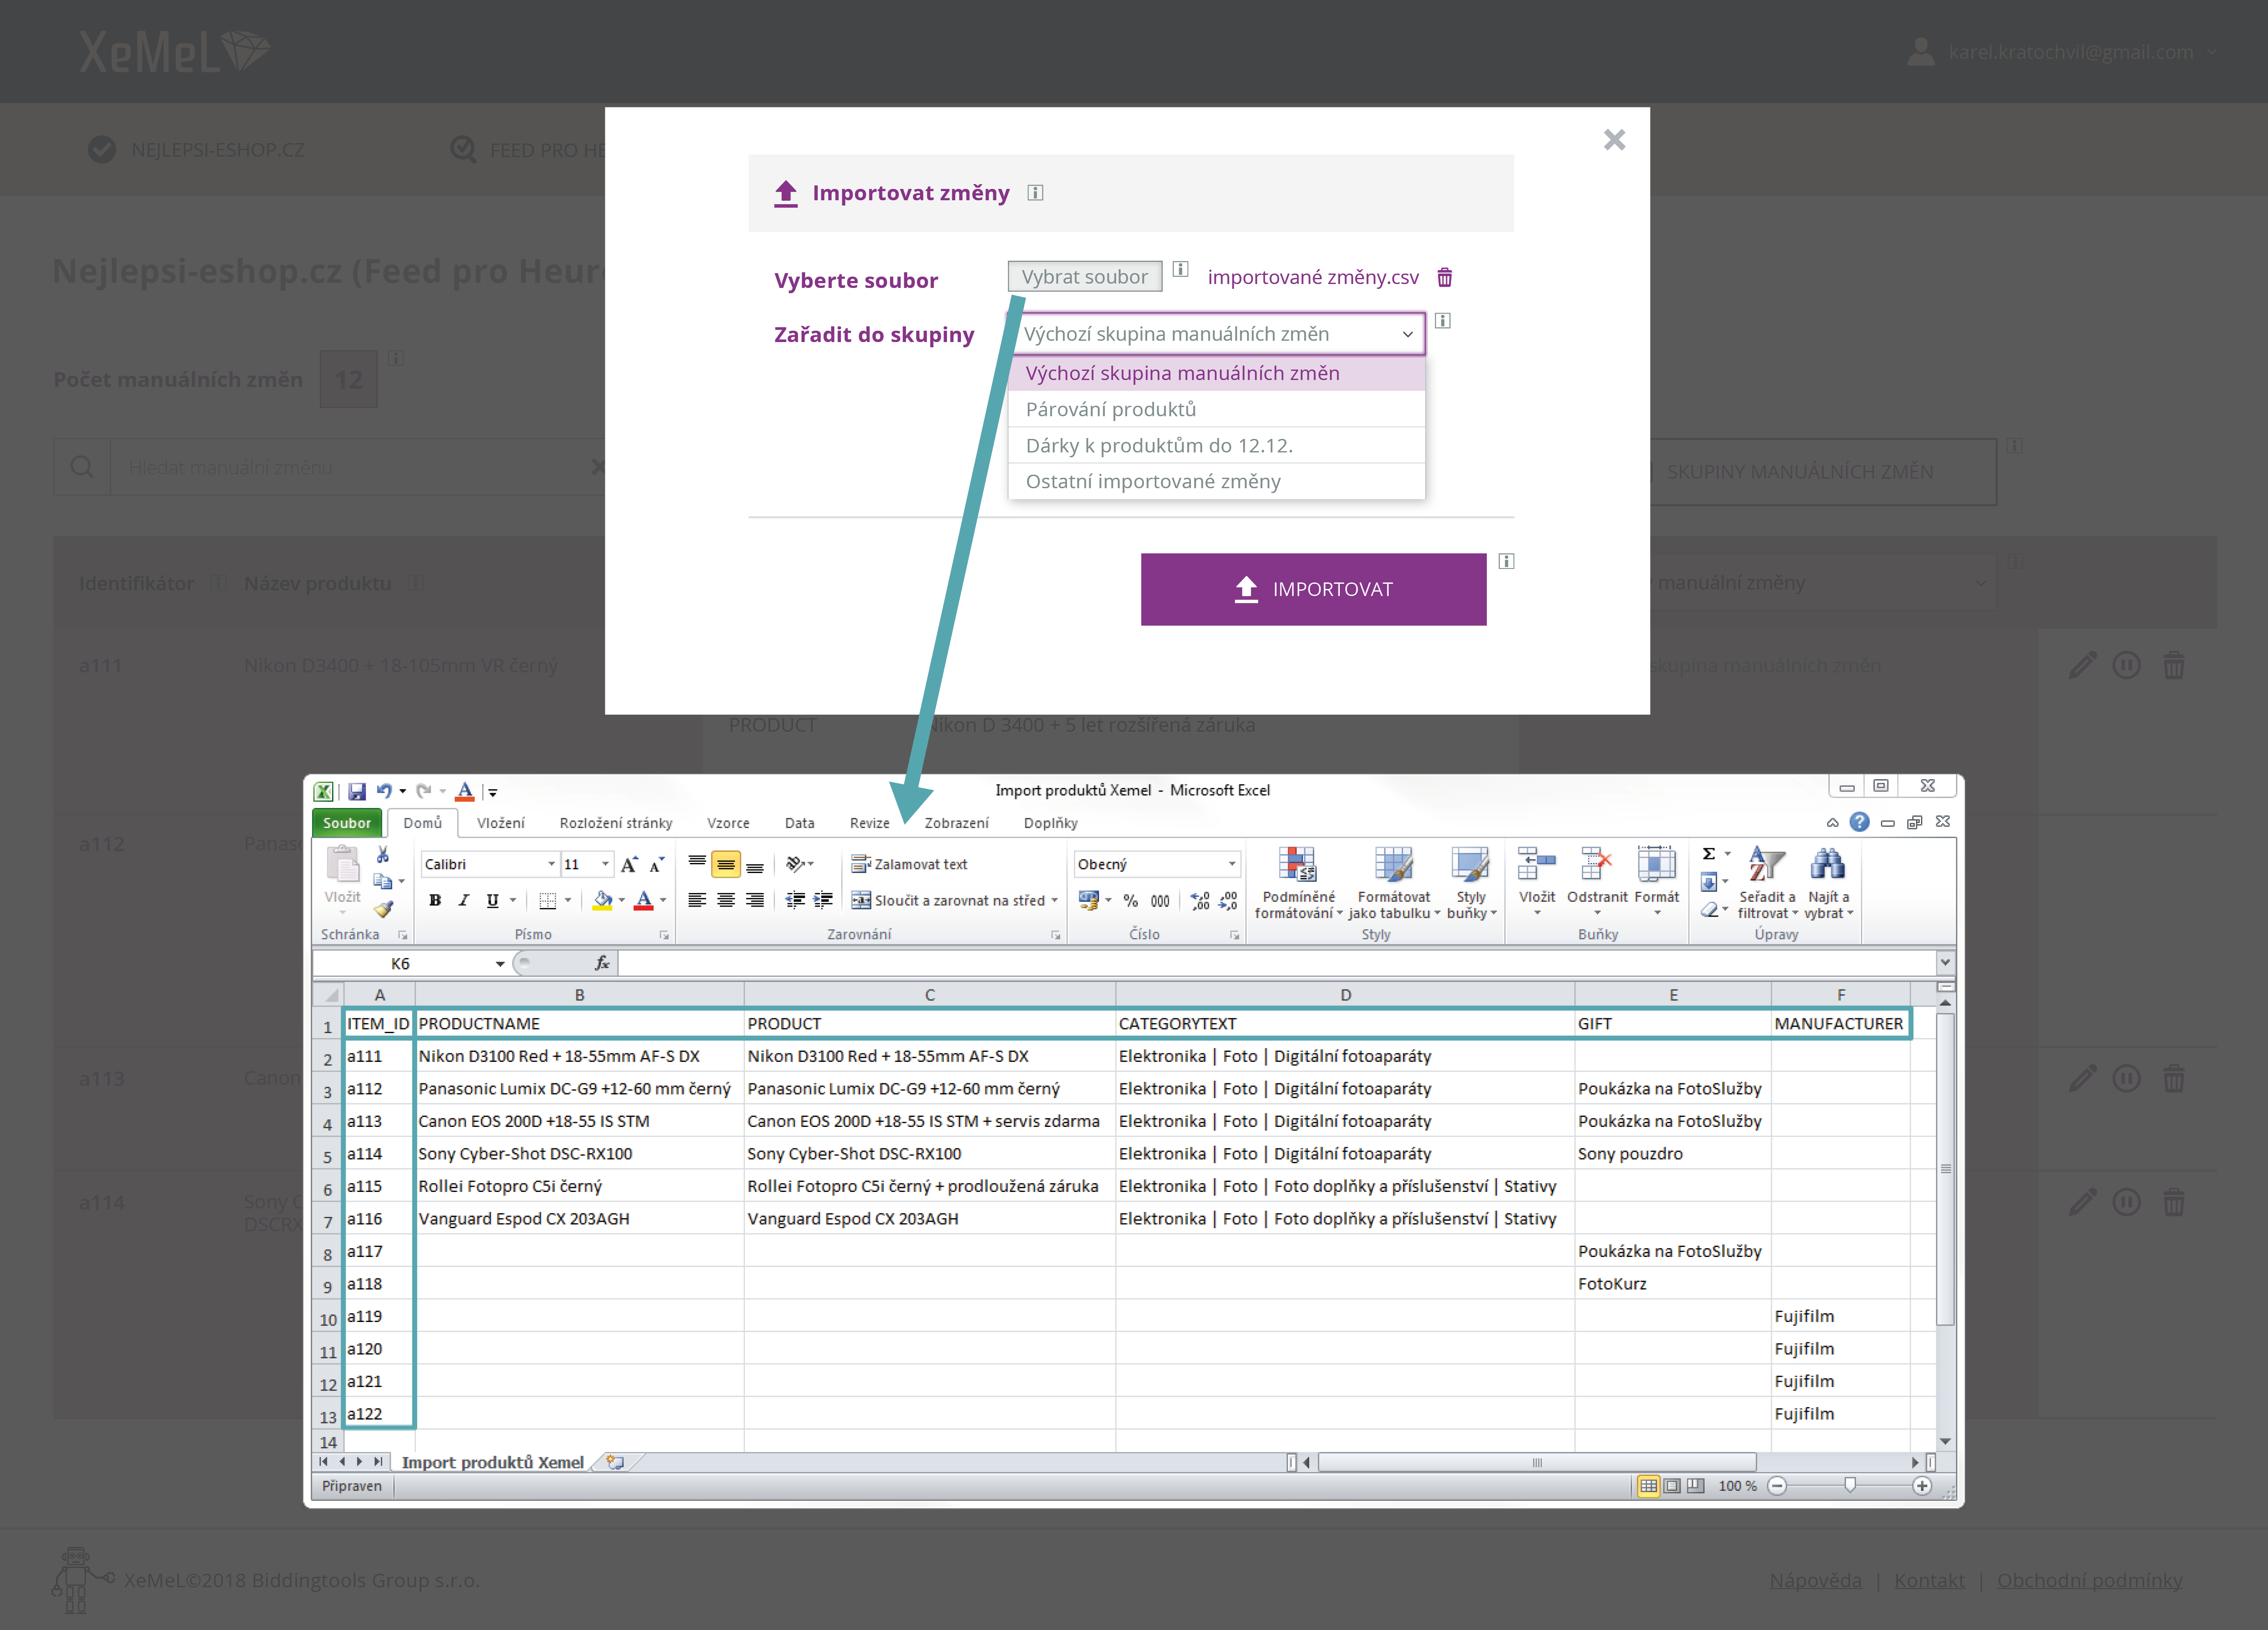Open the font size 11 dropdown

605,864
